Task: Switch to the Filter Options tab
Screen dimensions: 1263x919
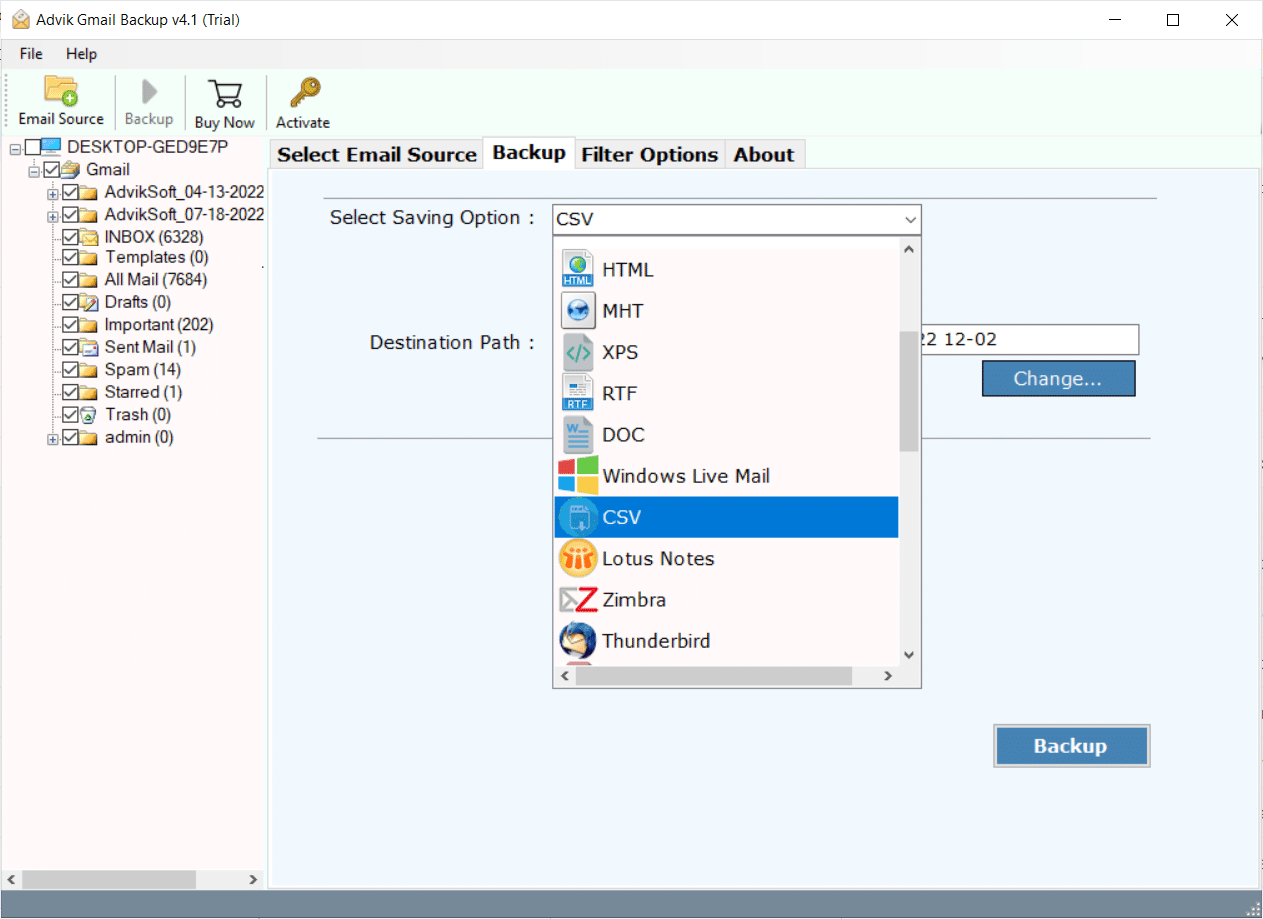Action: [650, 154]
